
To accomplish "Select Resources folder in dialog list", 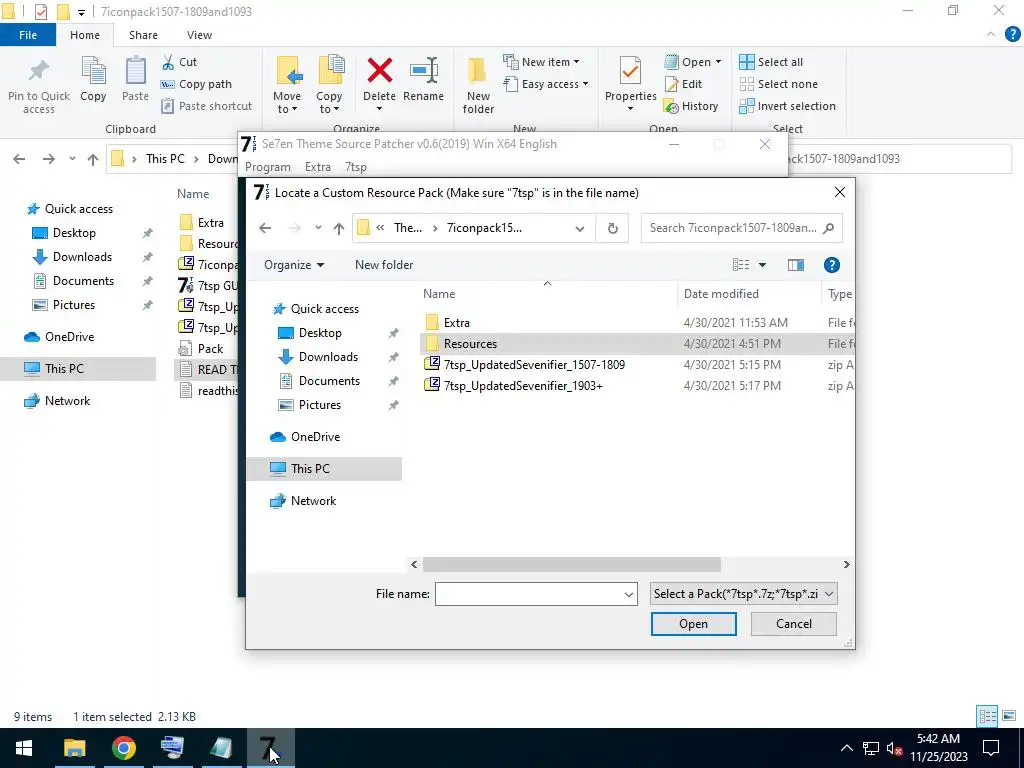I will point(470,344).
